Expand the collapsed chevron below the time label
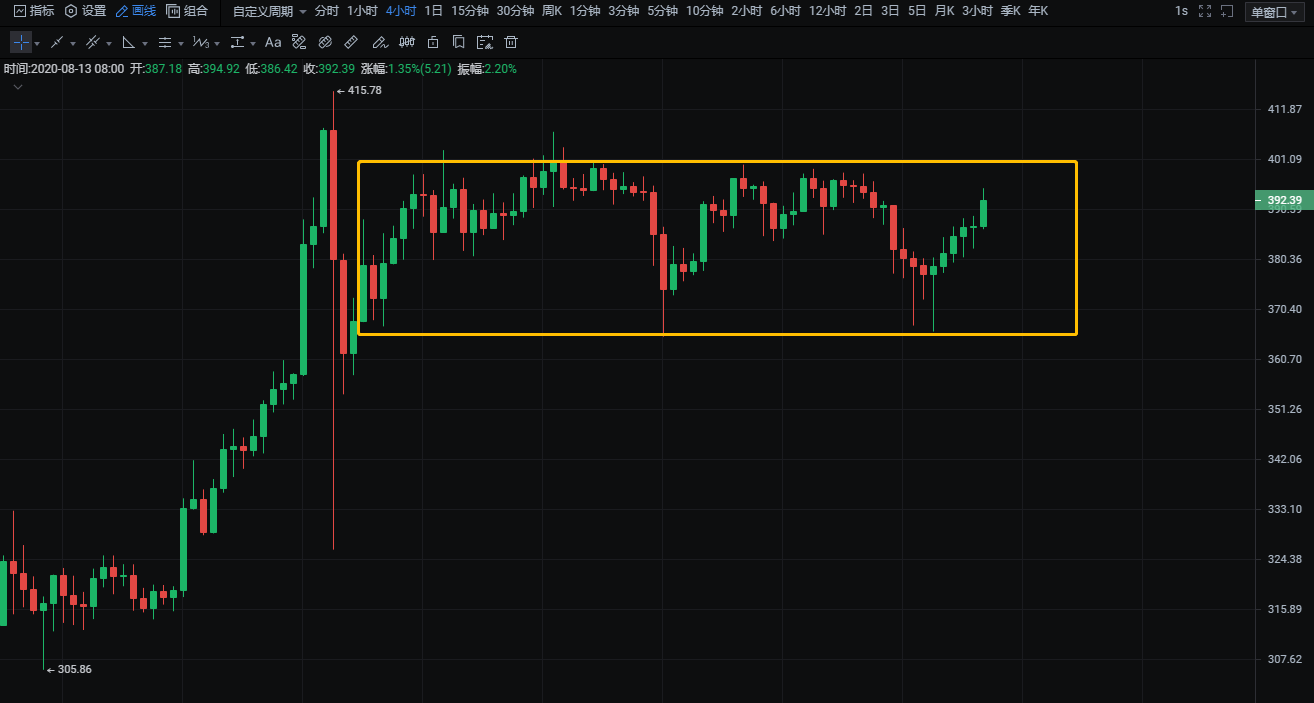Screen dimensions: 1314x703 click(18, 88)
